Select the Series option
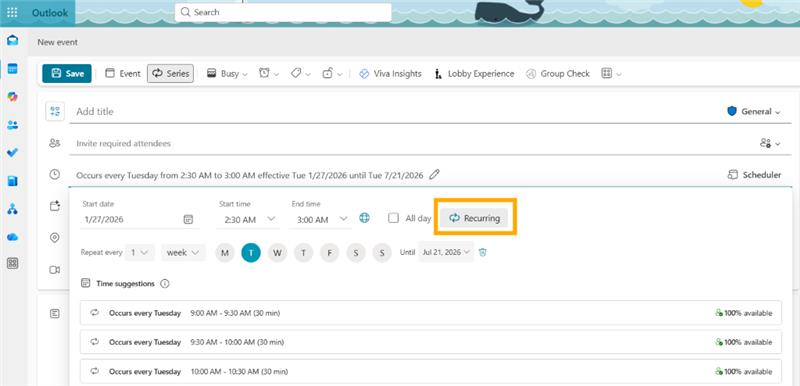 coord(170,73)
